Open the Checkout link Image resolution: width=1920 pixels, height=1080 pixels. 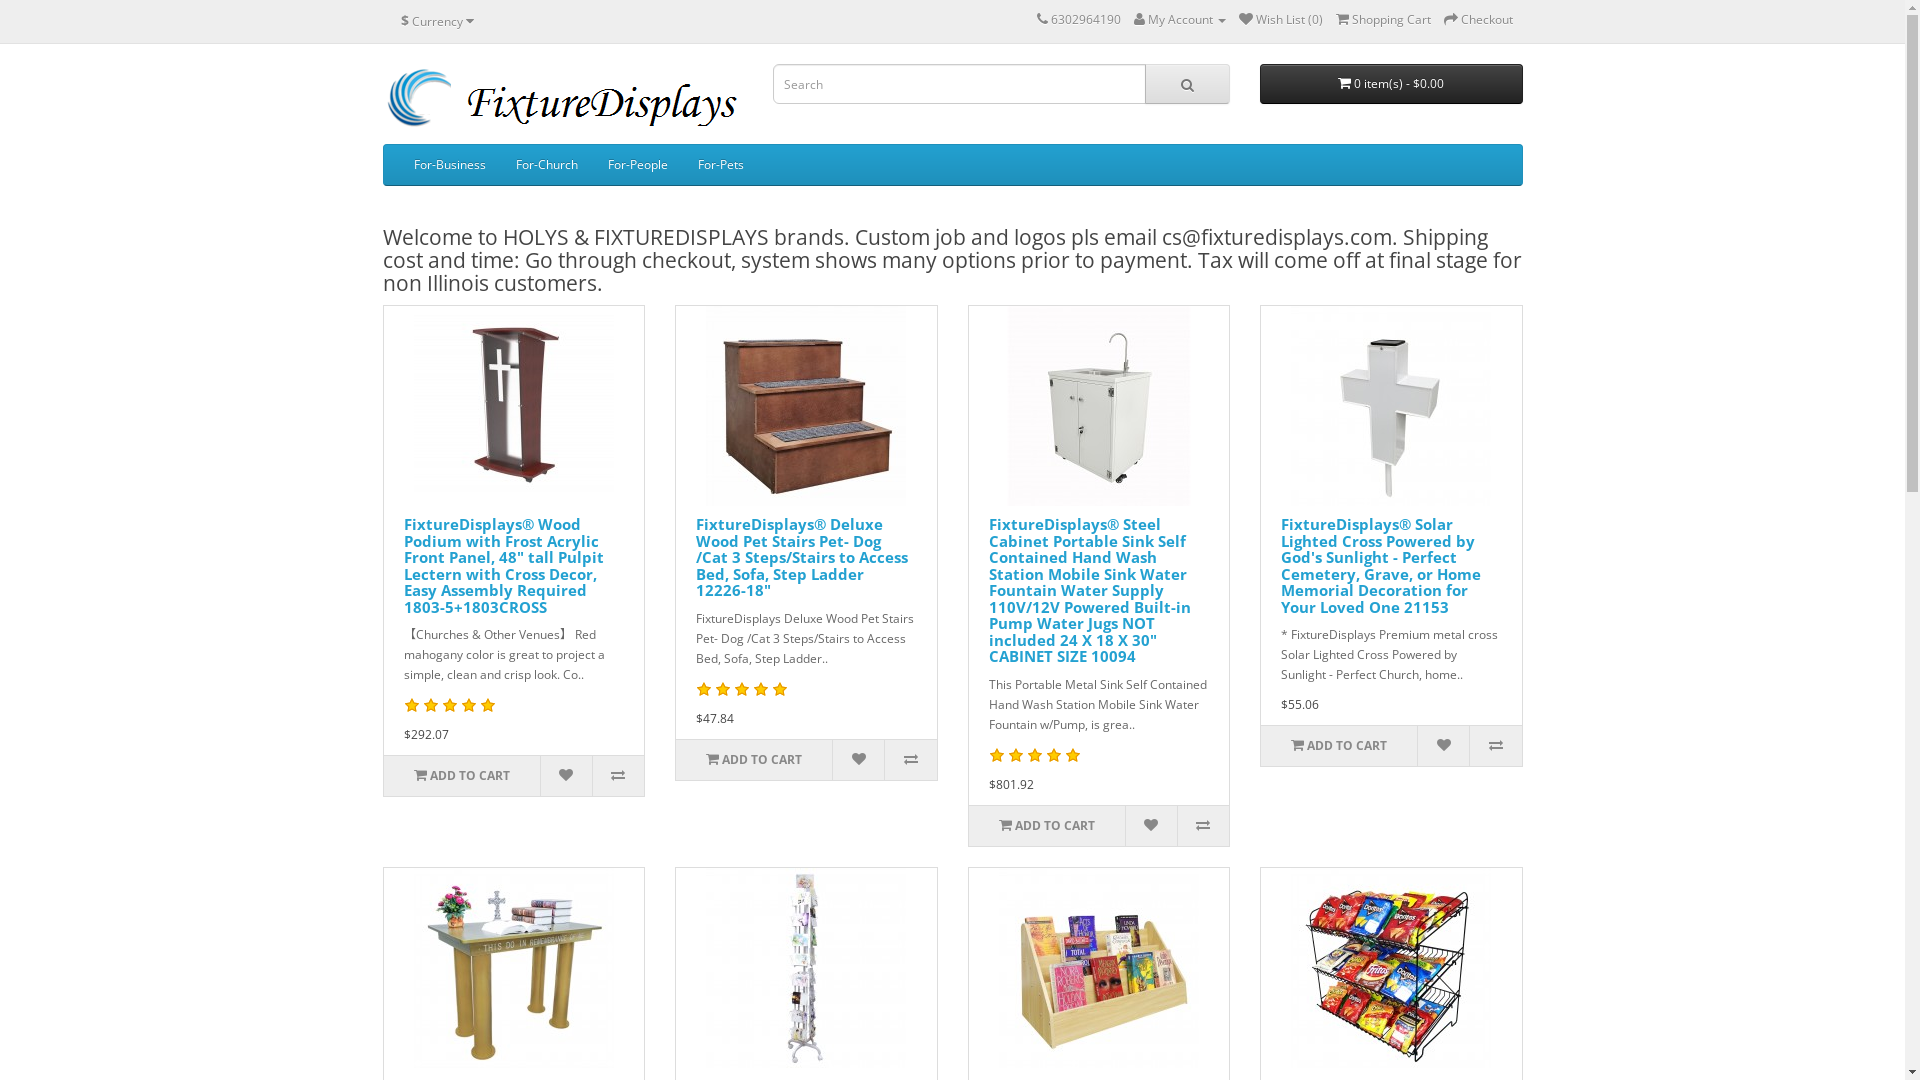[x=1478, y=20]
